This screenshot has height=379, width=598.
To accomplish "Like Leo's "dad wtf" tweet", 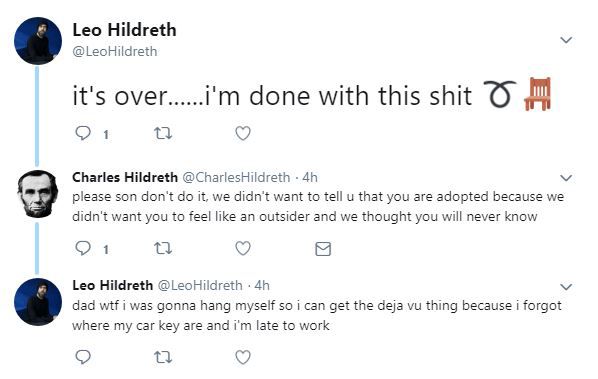I will [243, 357].
